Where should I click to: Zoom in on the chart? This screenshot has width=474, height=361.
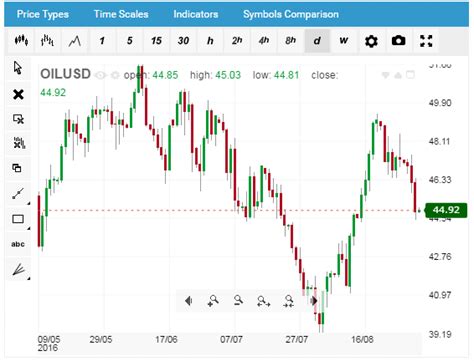click(x=213, y=301)
